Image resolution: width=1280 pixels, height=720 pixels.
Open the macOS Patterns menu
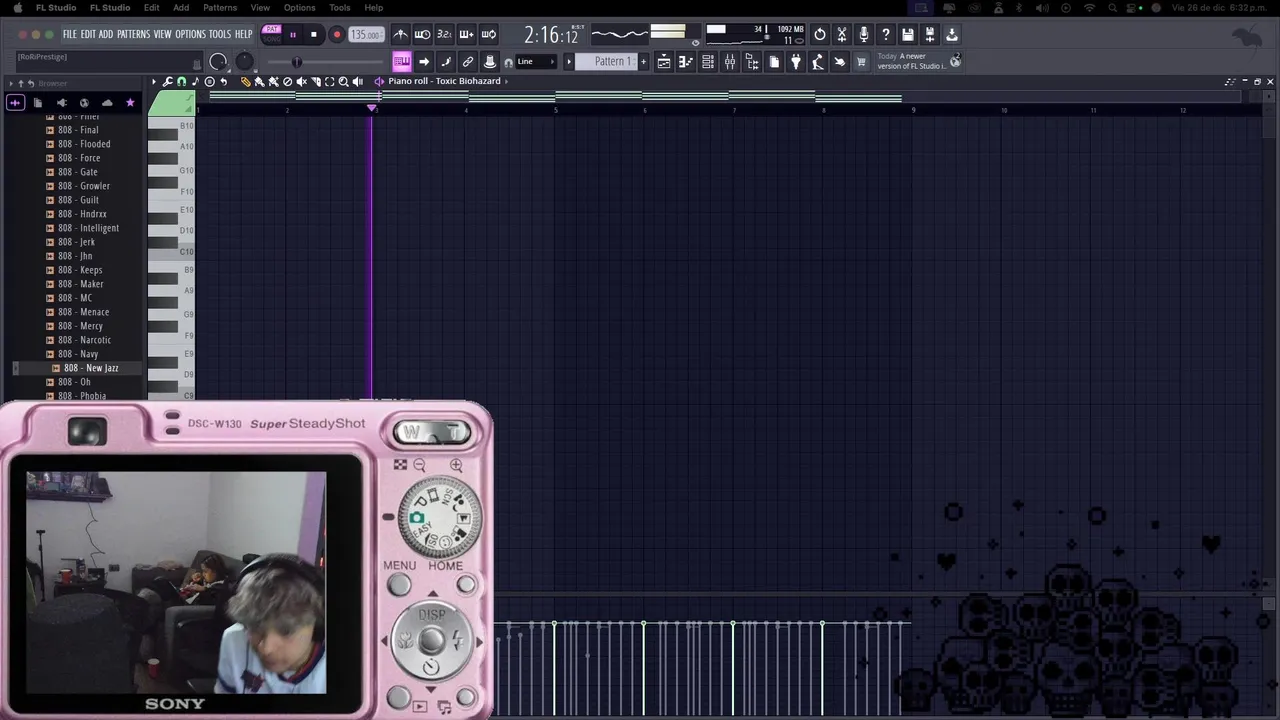[x=220, y=8]
